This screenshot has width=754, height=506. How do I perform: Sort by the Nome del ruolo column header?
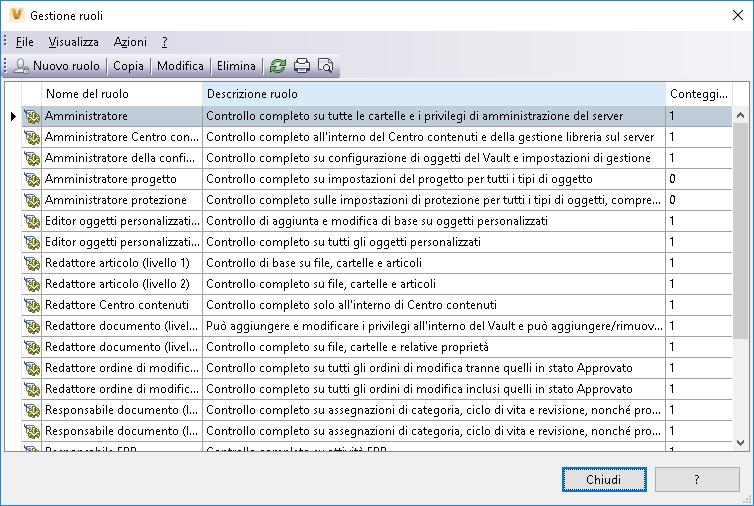point(122,94)
